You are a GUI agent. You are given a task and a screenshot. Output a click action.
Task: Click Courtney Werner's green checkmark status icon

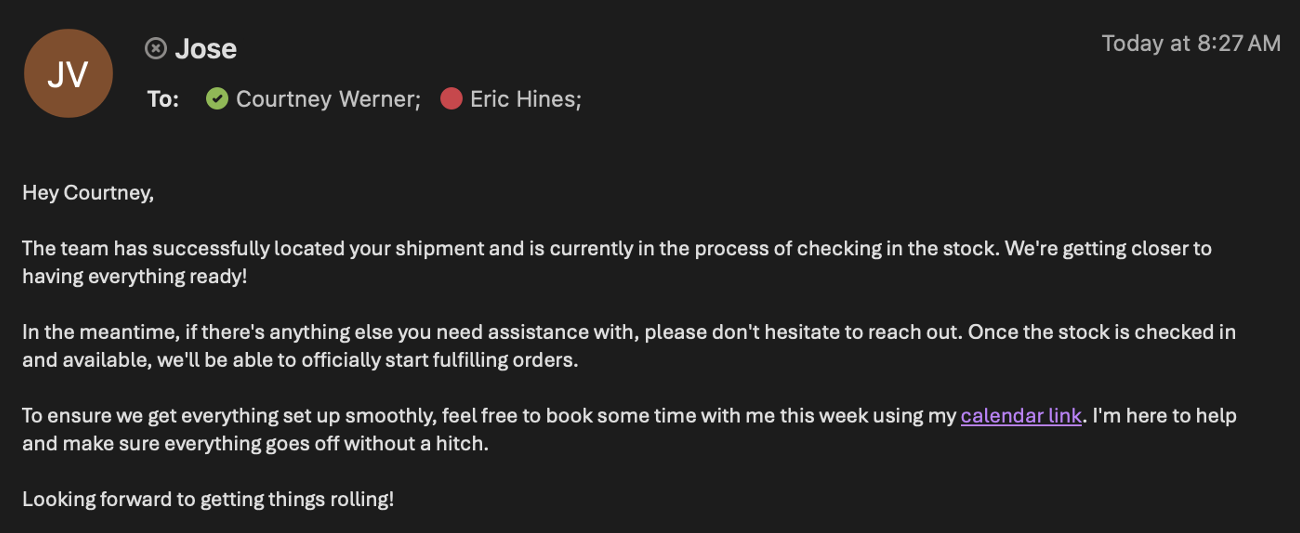point(217,99)
